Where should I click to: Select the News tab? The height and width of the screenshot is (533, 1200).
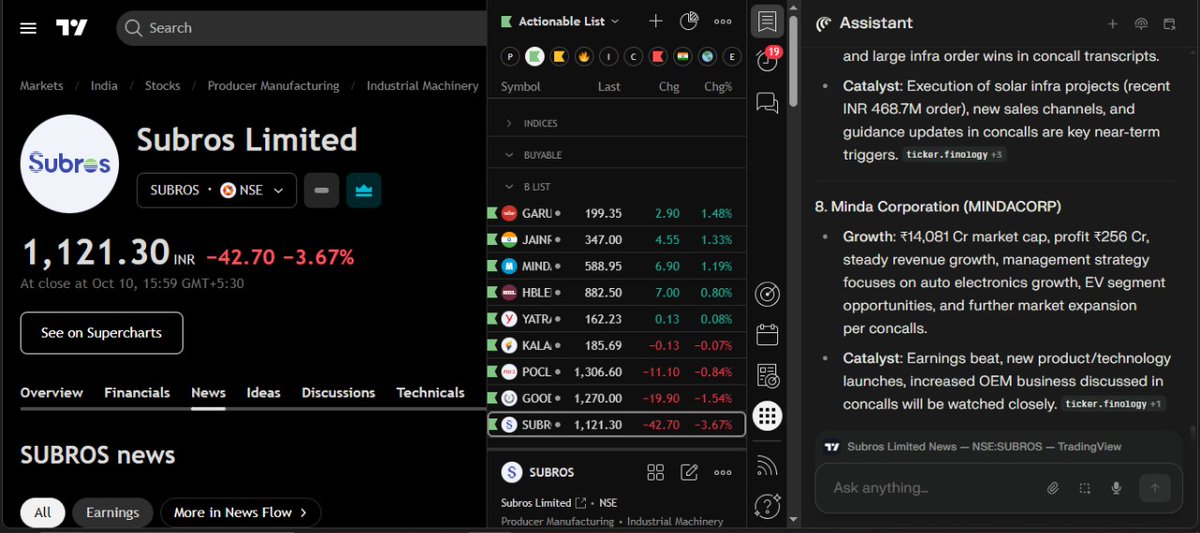[x=208, y=393]
